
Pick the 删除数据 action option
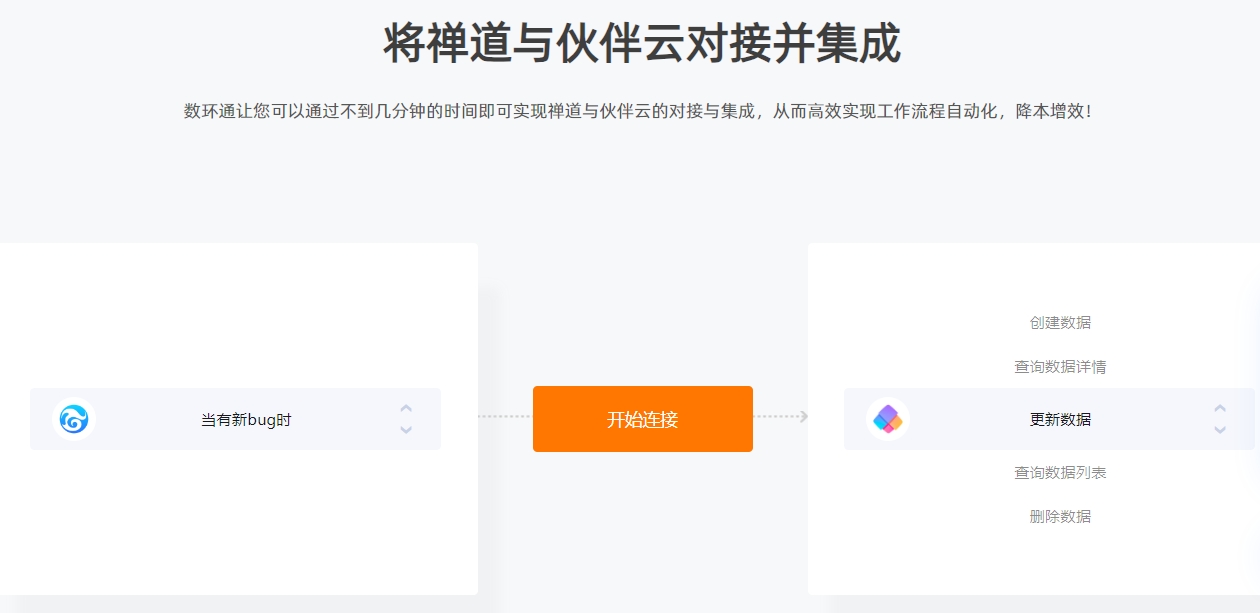tap(1060, 517)
